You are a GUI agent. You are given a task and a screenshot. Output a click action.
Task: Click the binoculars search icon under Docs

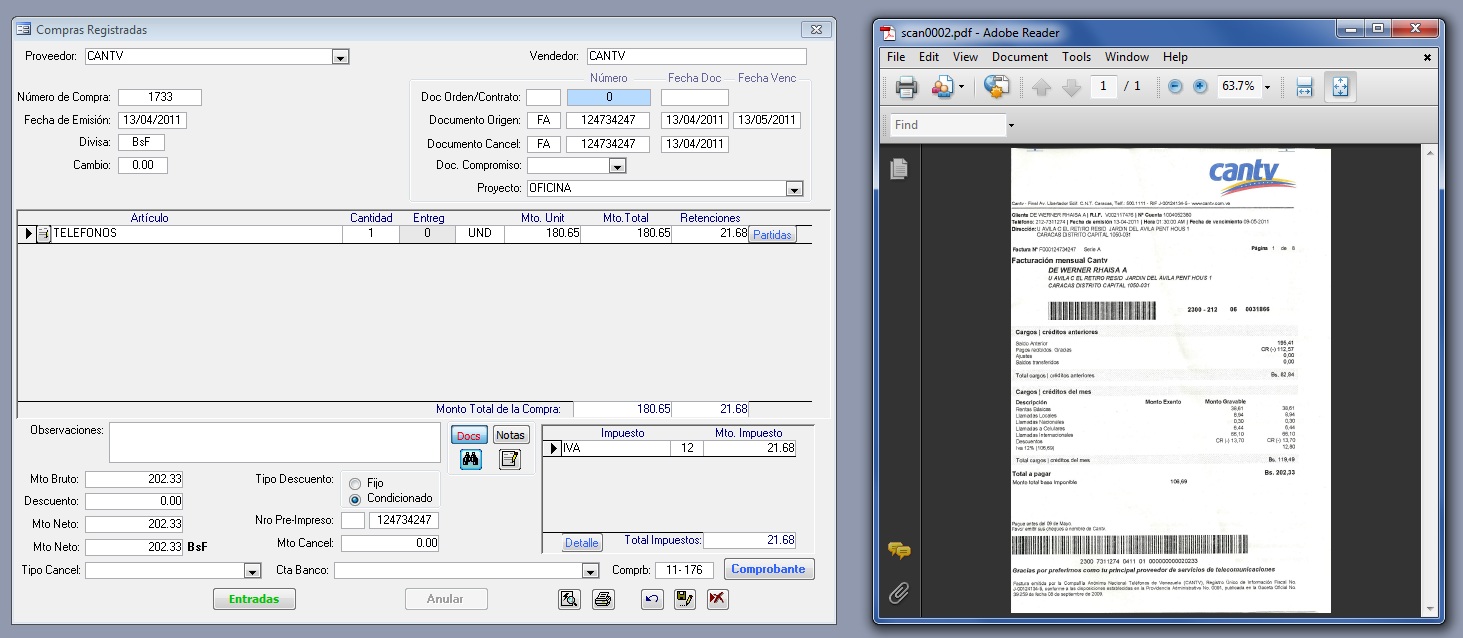tap(470, 460)
